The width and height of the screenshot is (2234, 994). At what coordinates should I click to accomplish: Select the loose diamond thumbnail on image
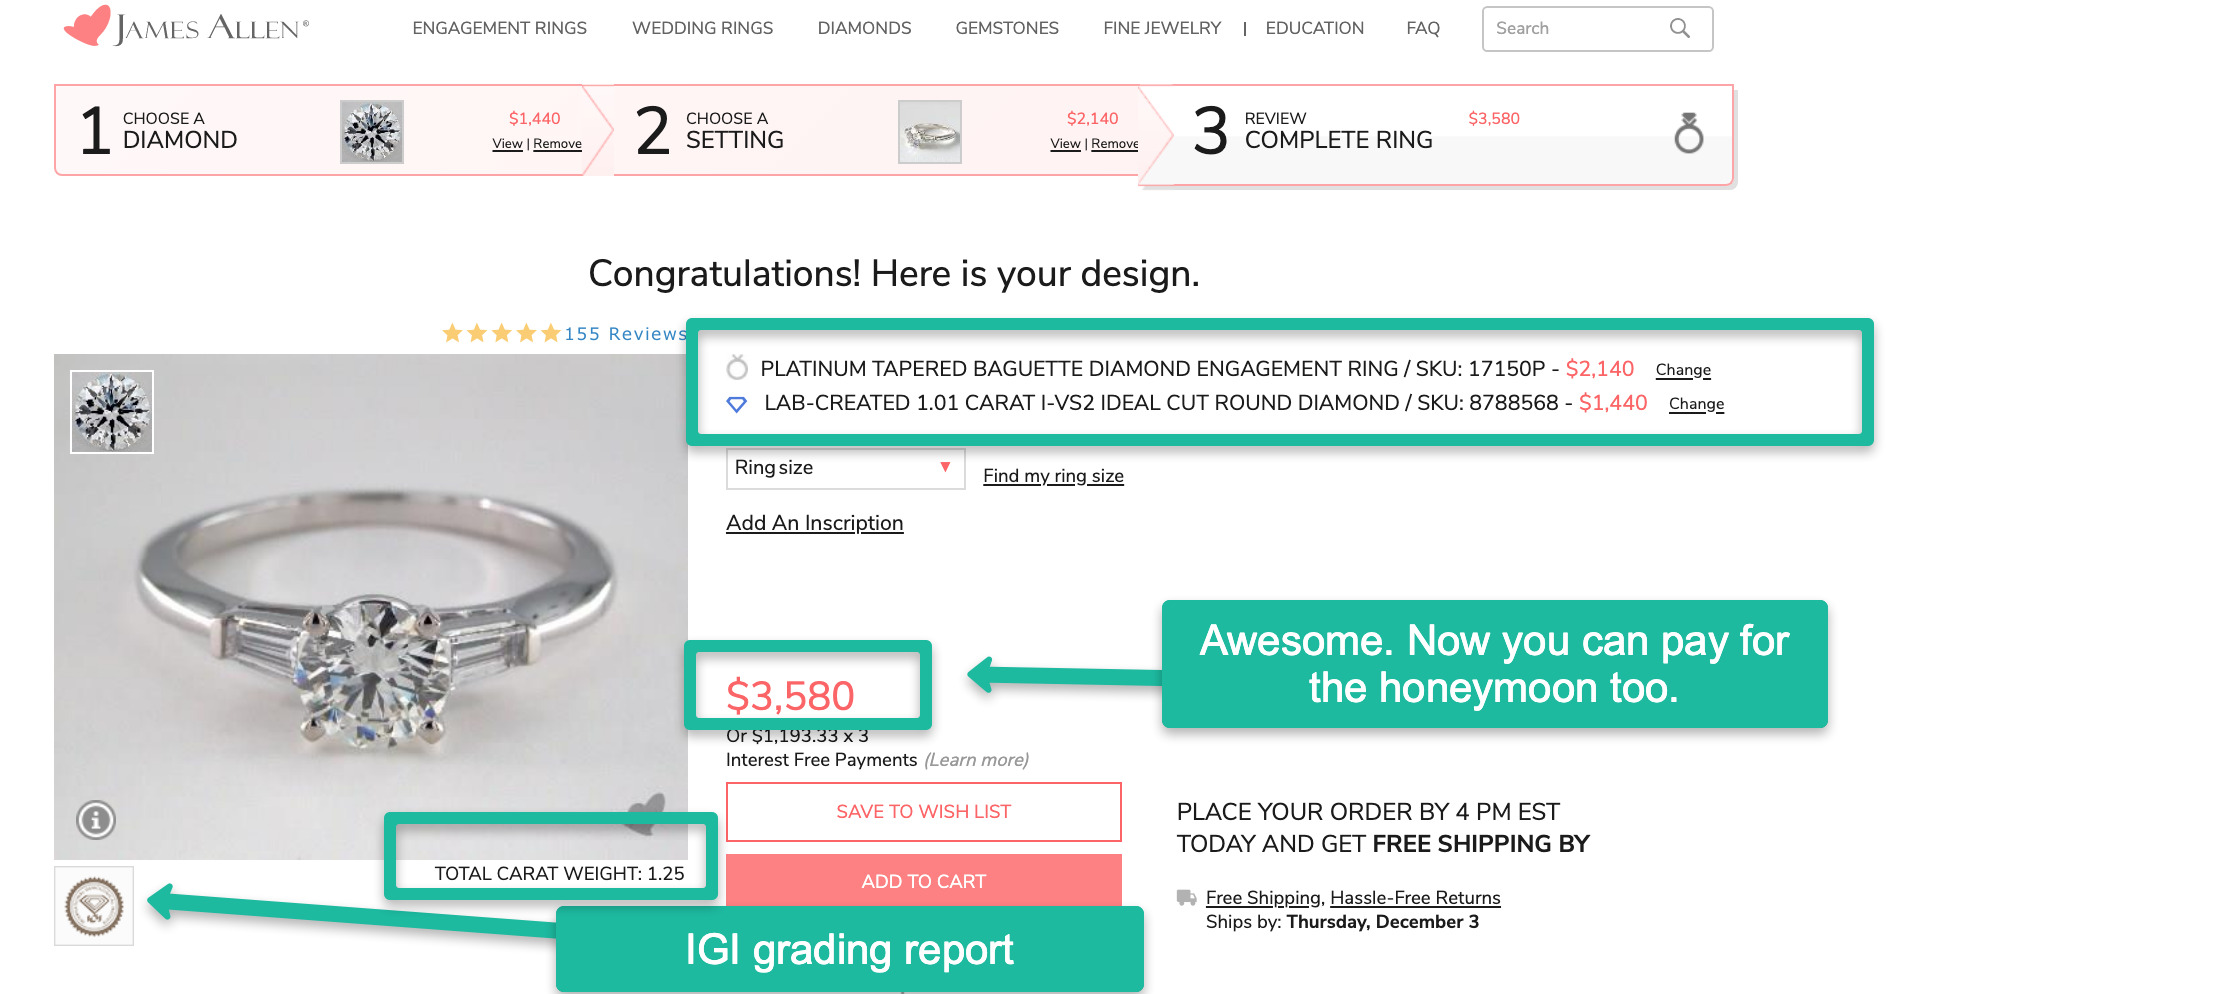click(112, 412)
